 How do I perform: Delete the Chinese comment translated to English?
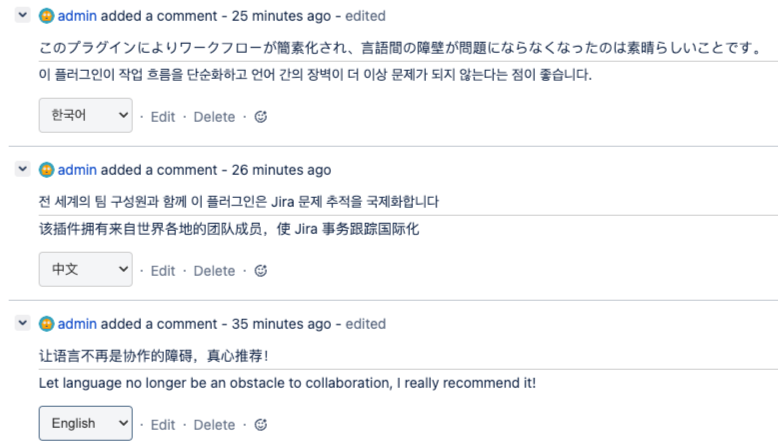[x=214, y=425]
